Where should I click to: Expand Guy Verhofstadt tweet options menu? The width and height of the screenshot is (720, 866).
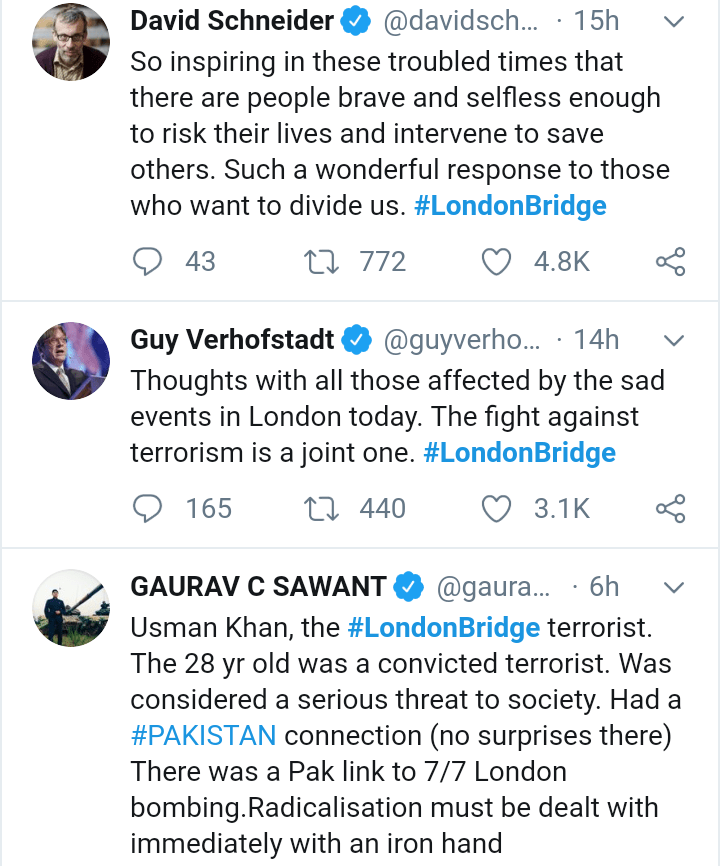click(675, 341)
